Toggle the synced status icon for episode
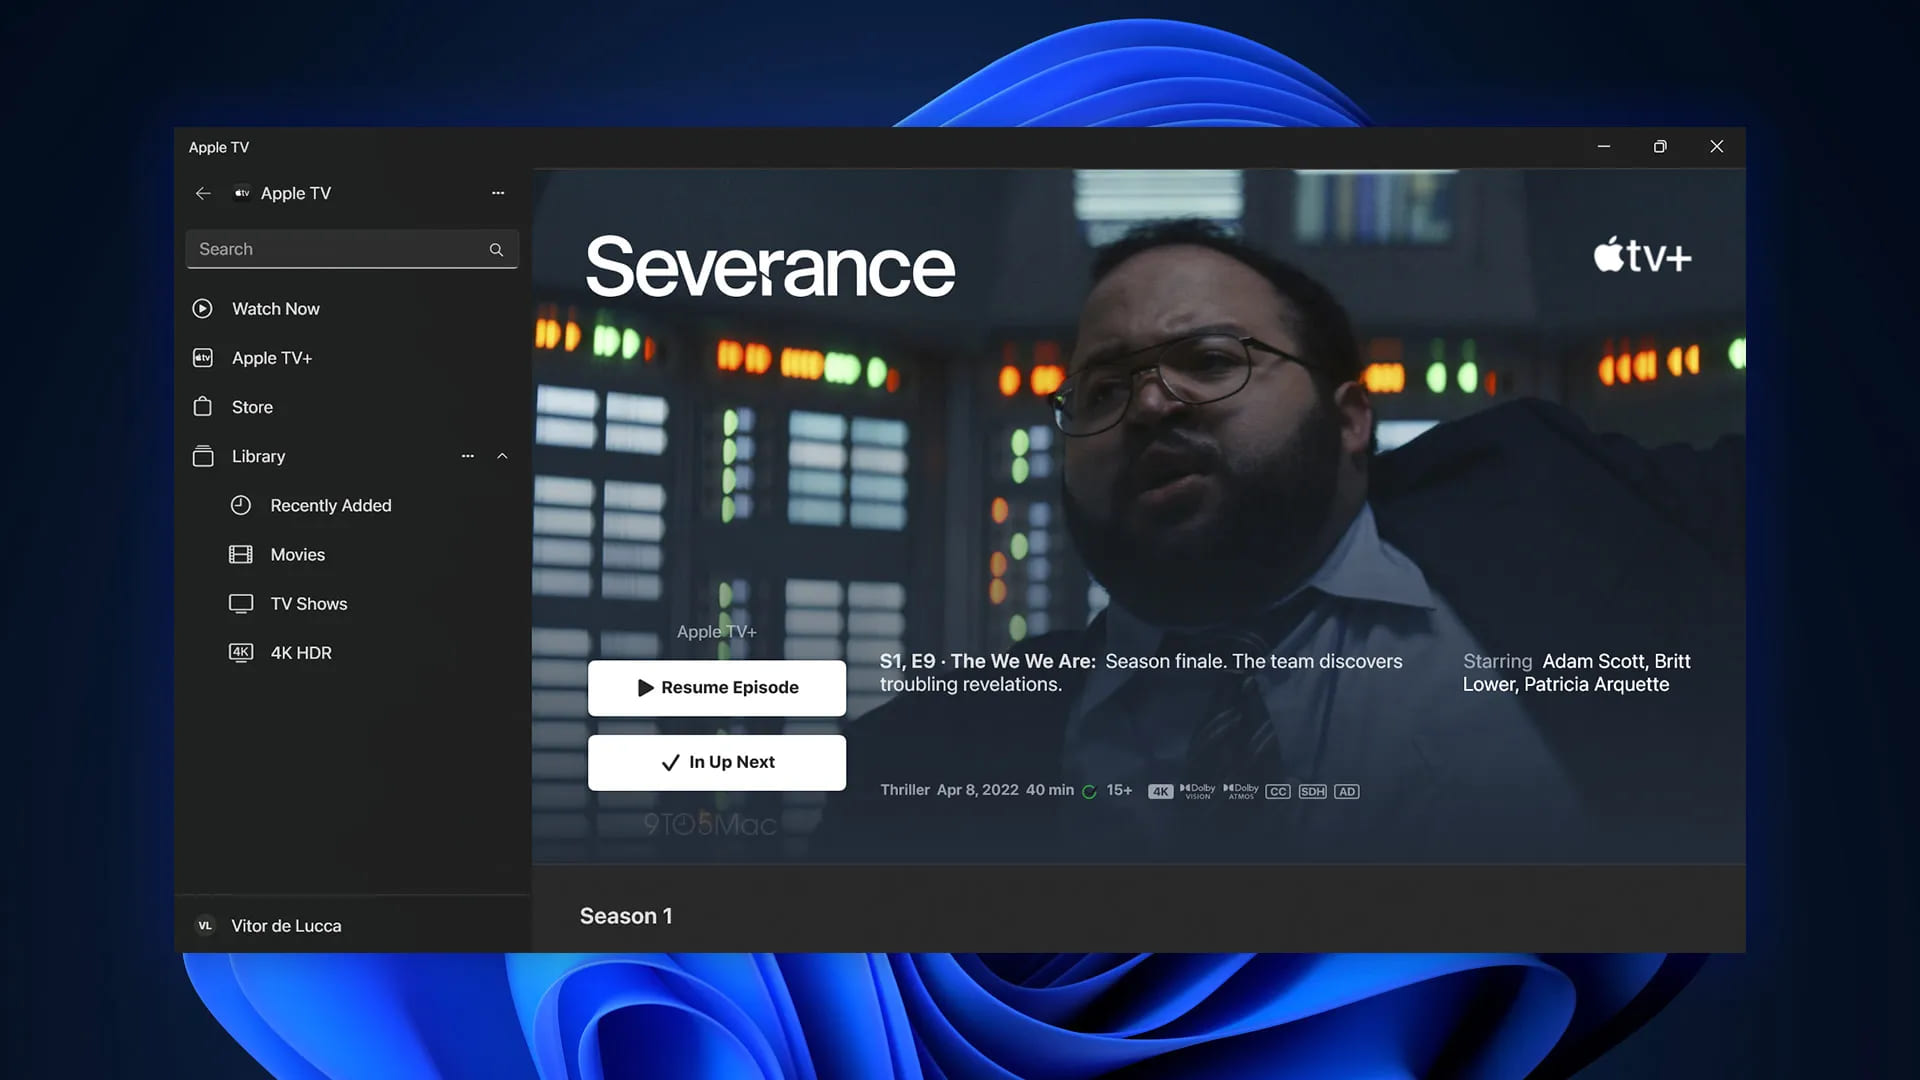The image size is (1920, 1080). coord(1089,791)
